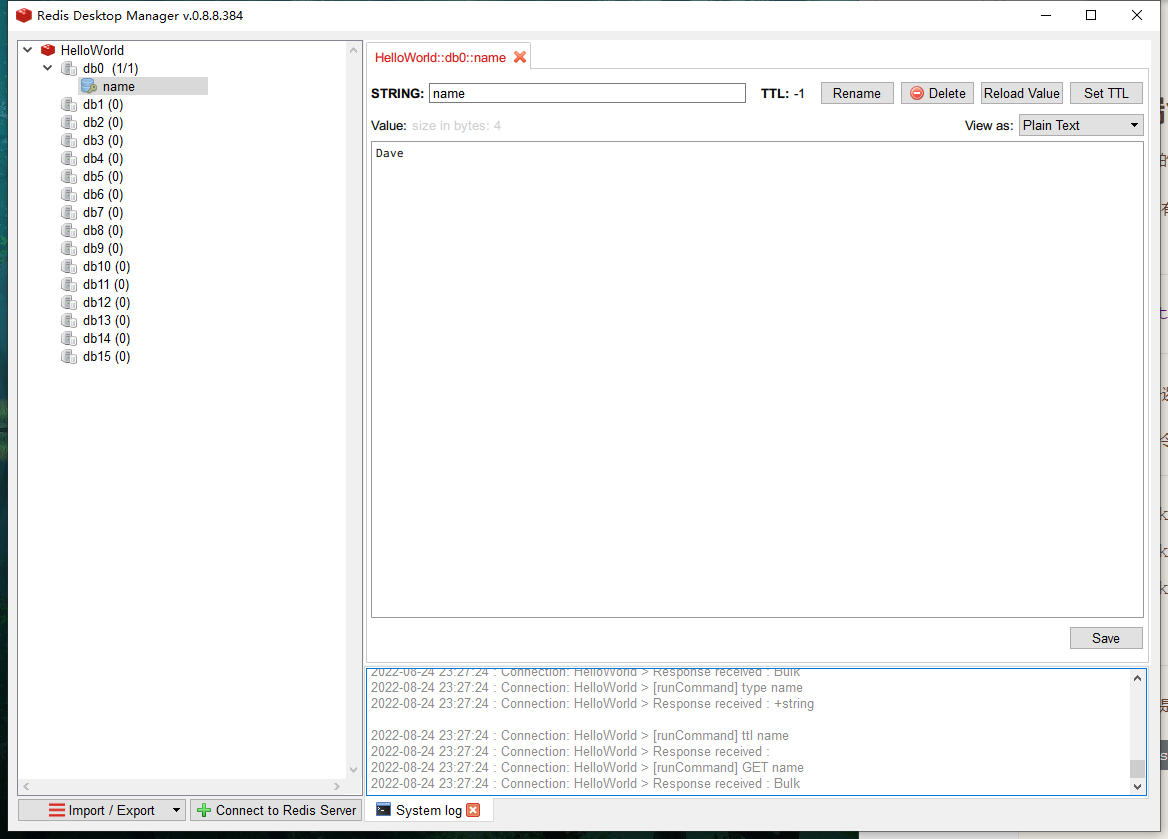Image resolution: width=1168 pixels, height=839 pixels.
Task: Click the db2 database icon
Action: pos(69,122)
